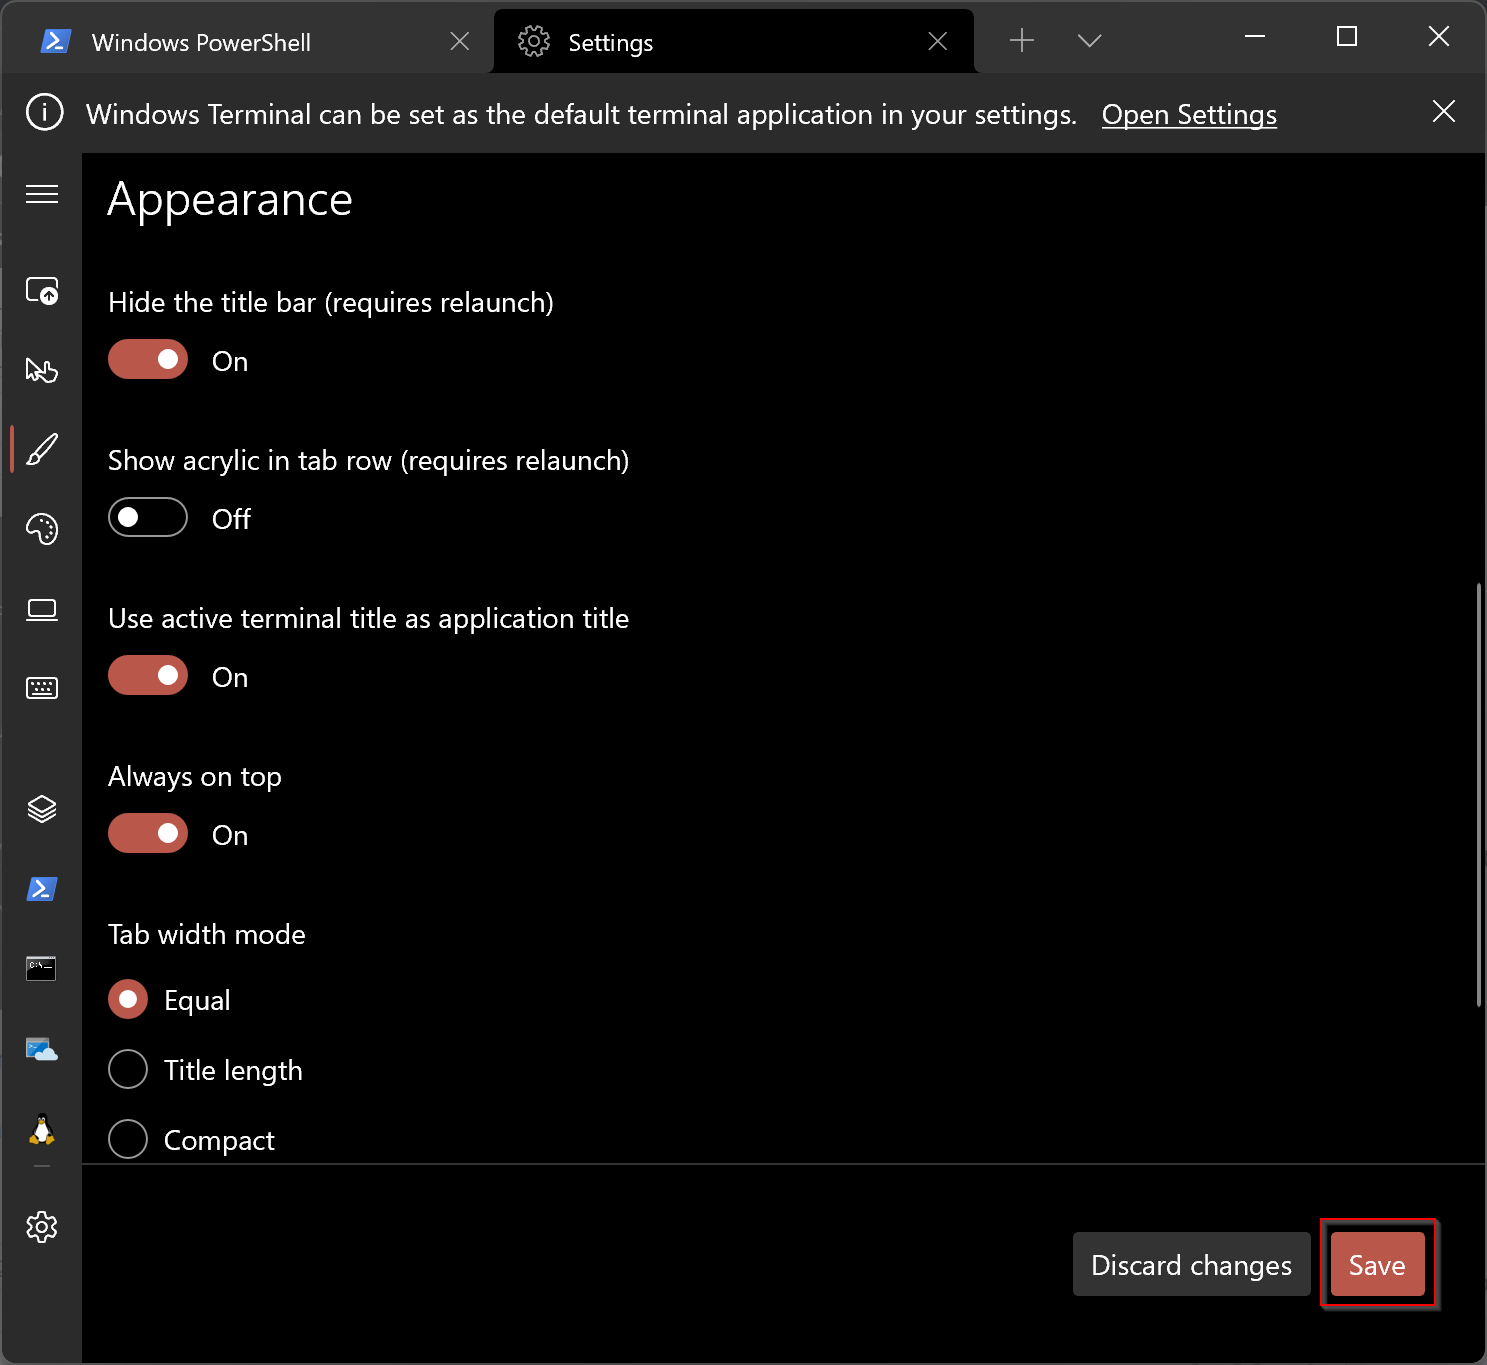
Task: Click 'Always on top' setting label
Action: (195, 777)
